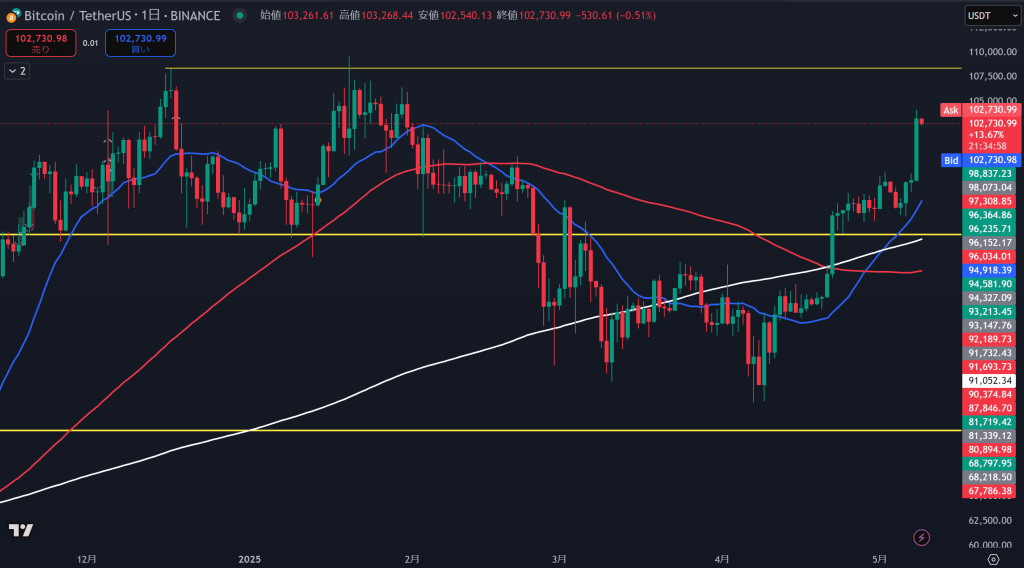Click the 3月 label on time axis
Image resolution: width=1024 pixels, height=568 pixels.
point(559,559)
